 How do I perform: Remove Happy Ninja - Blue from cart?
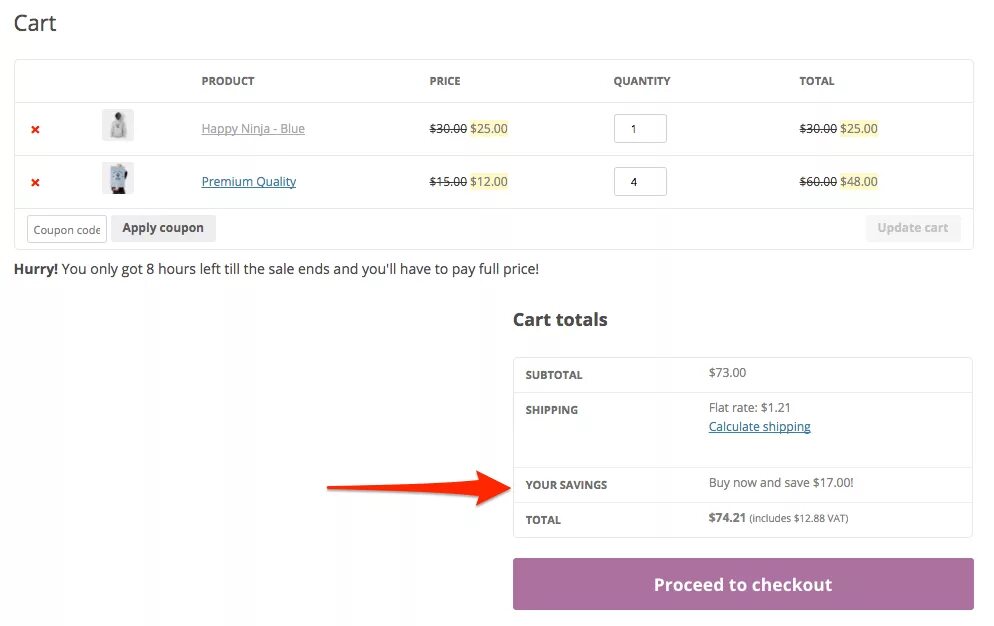35,129
